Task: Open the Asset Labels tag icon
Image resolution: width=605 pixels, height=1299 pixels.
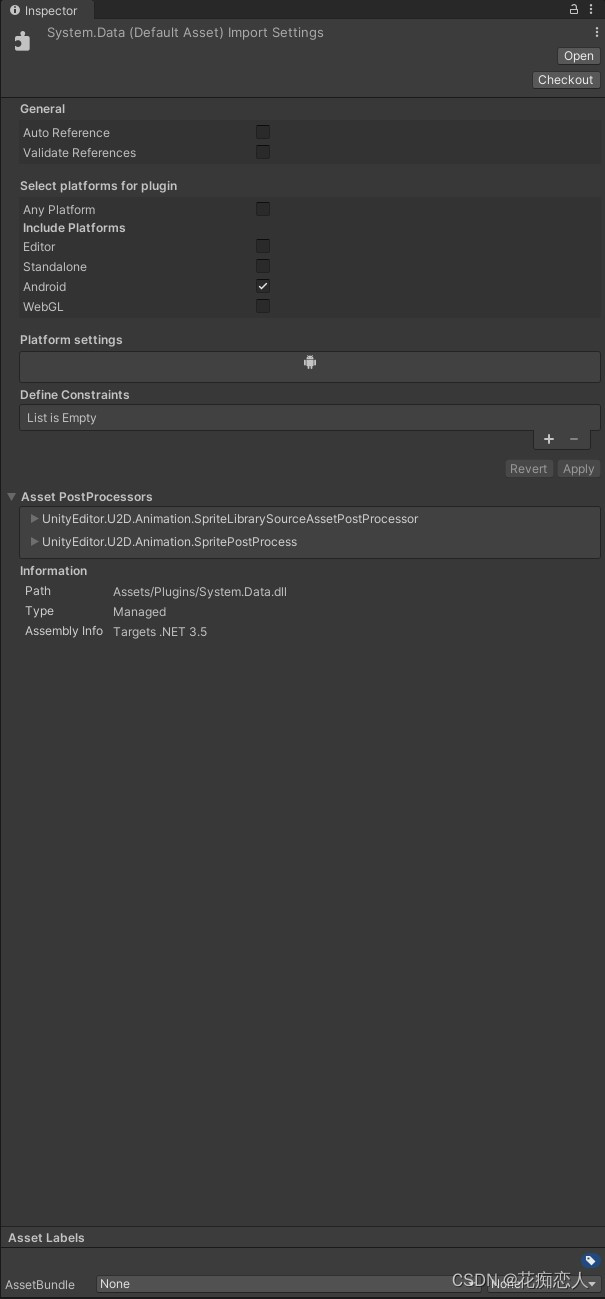Action: pyautogui.click(x=590, y=1261)
